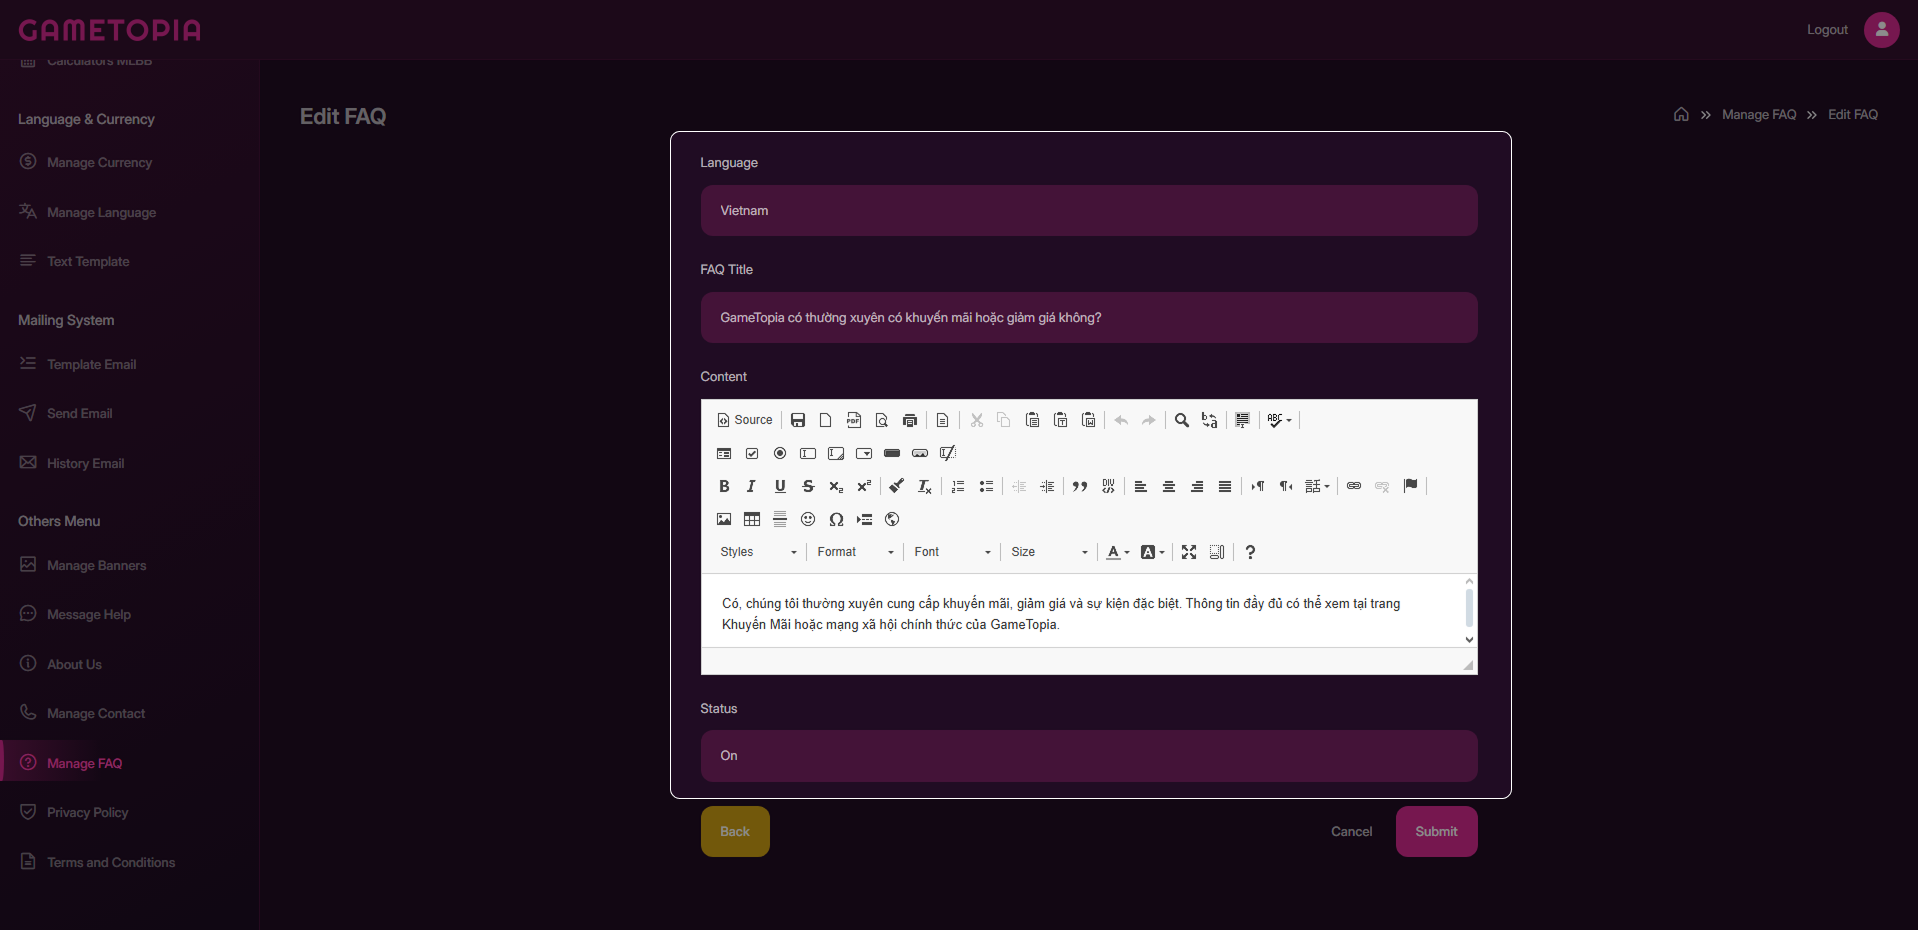Click the Print icon

pyautogui.click(x=910, y=420)
